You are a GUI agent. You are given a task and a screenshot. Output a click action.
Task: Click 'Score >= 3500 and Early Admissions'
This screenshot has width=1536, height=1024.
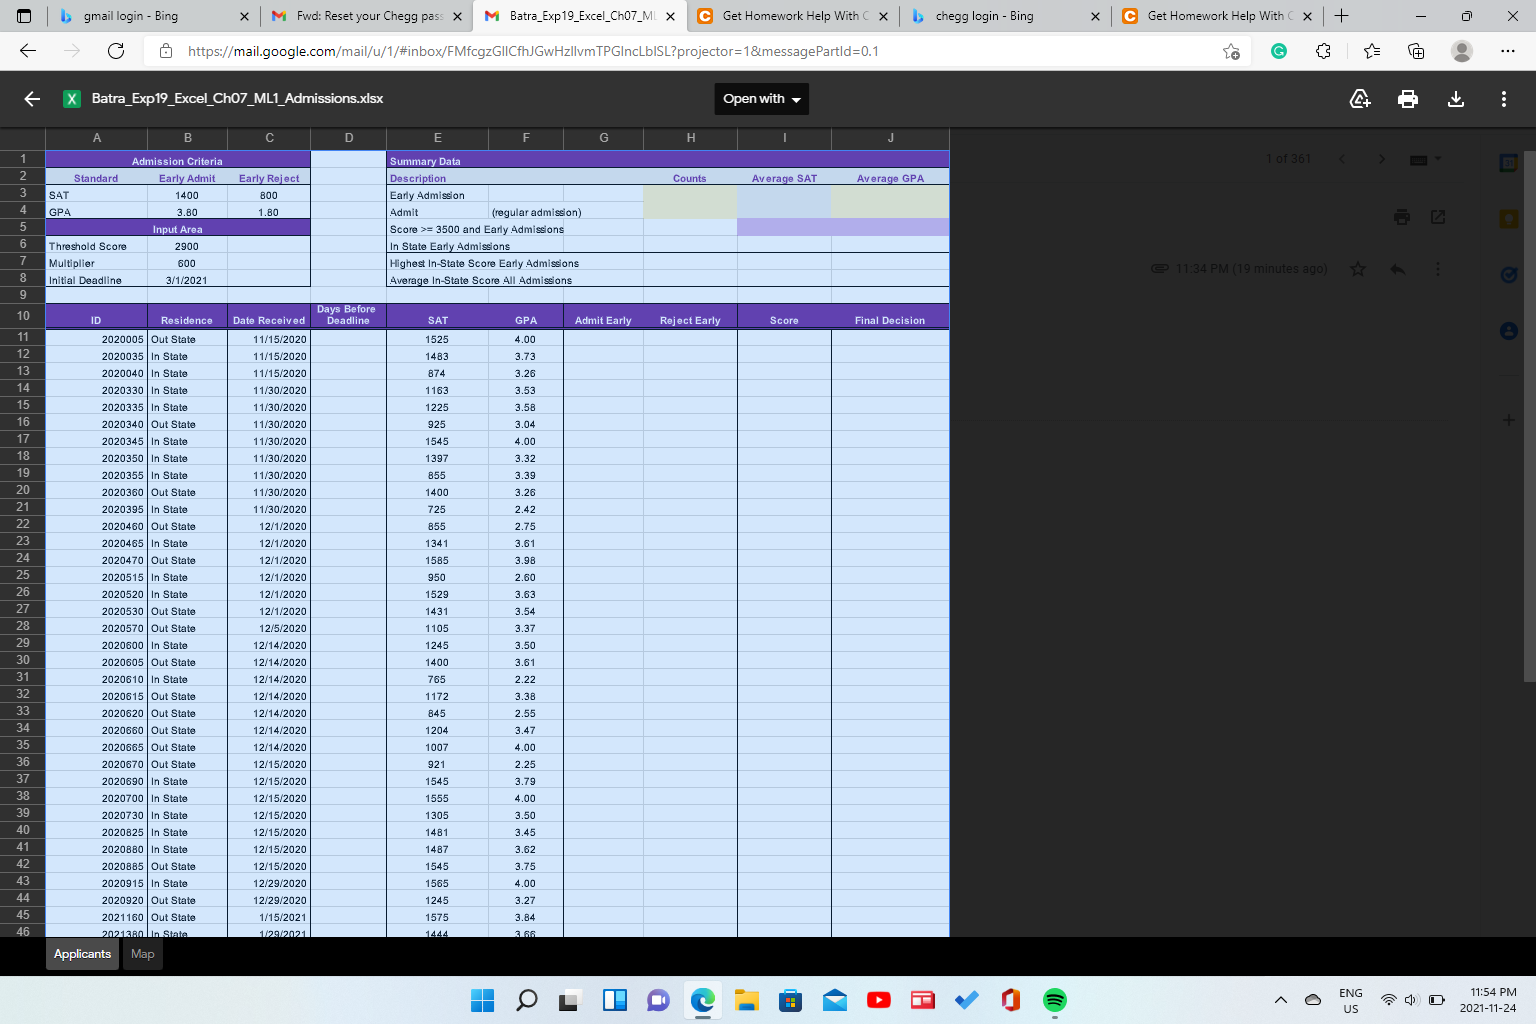(477, 230)
